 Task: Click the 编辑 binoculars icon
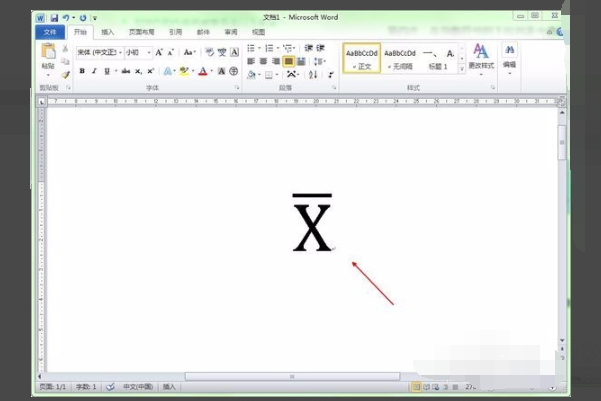[509, 50]
